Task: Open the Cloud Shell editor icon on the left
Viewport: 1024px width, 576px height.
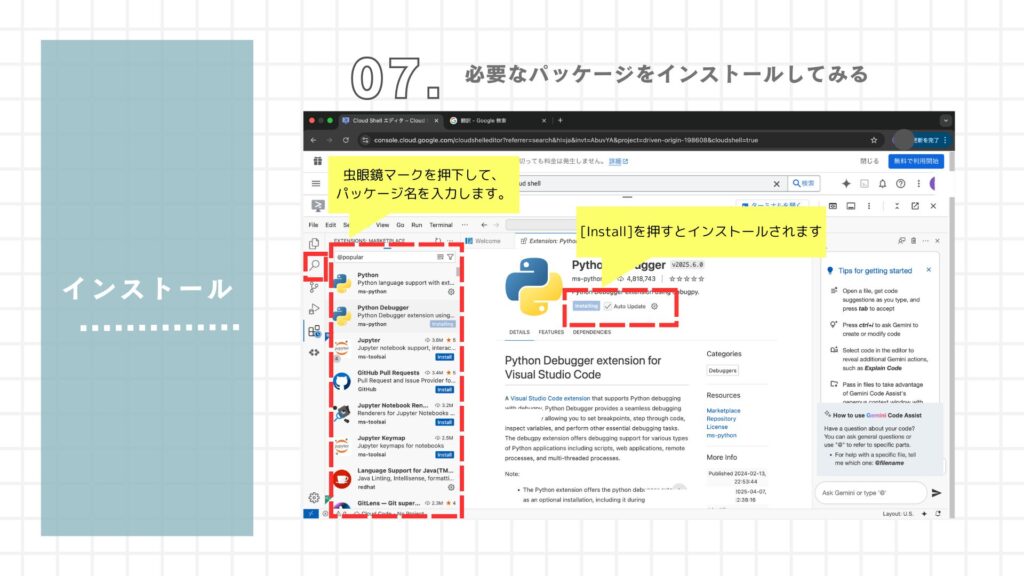Action: (x=318, y=206)
